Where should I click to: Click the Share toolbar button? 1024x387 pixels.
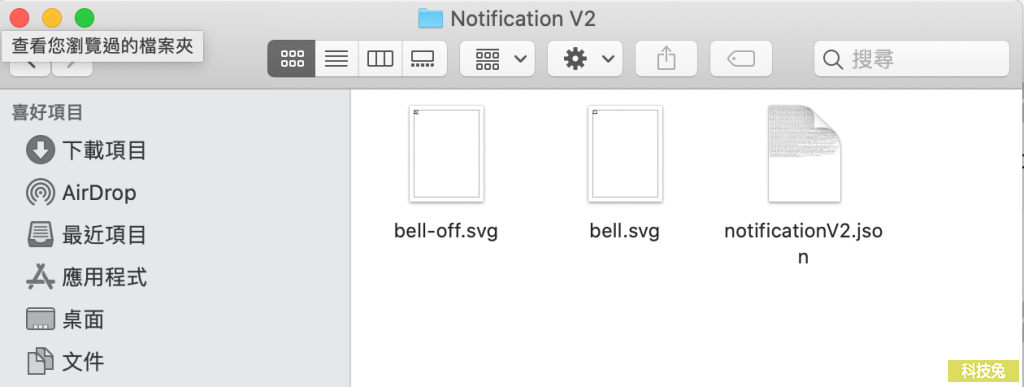pos(666,59)
